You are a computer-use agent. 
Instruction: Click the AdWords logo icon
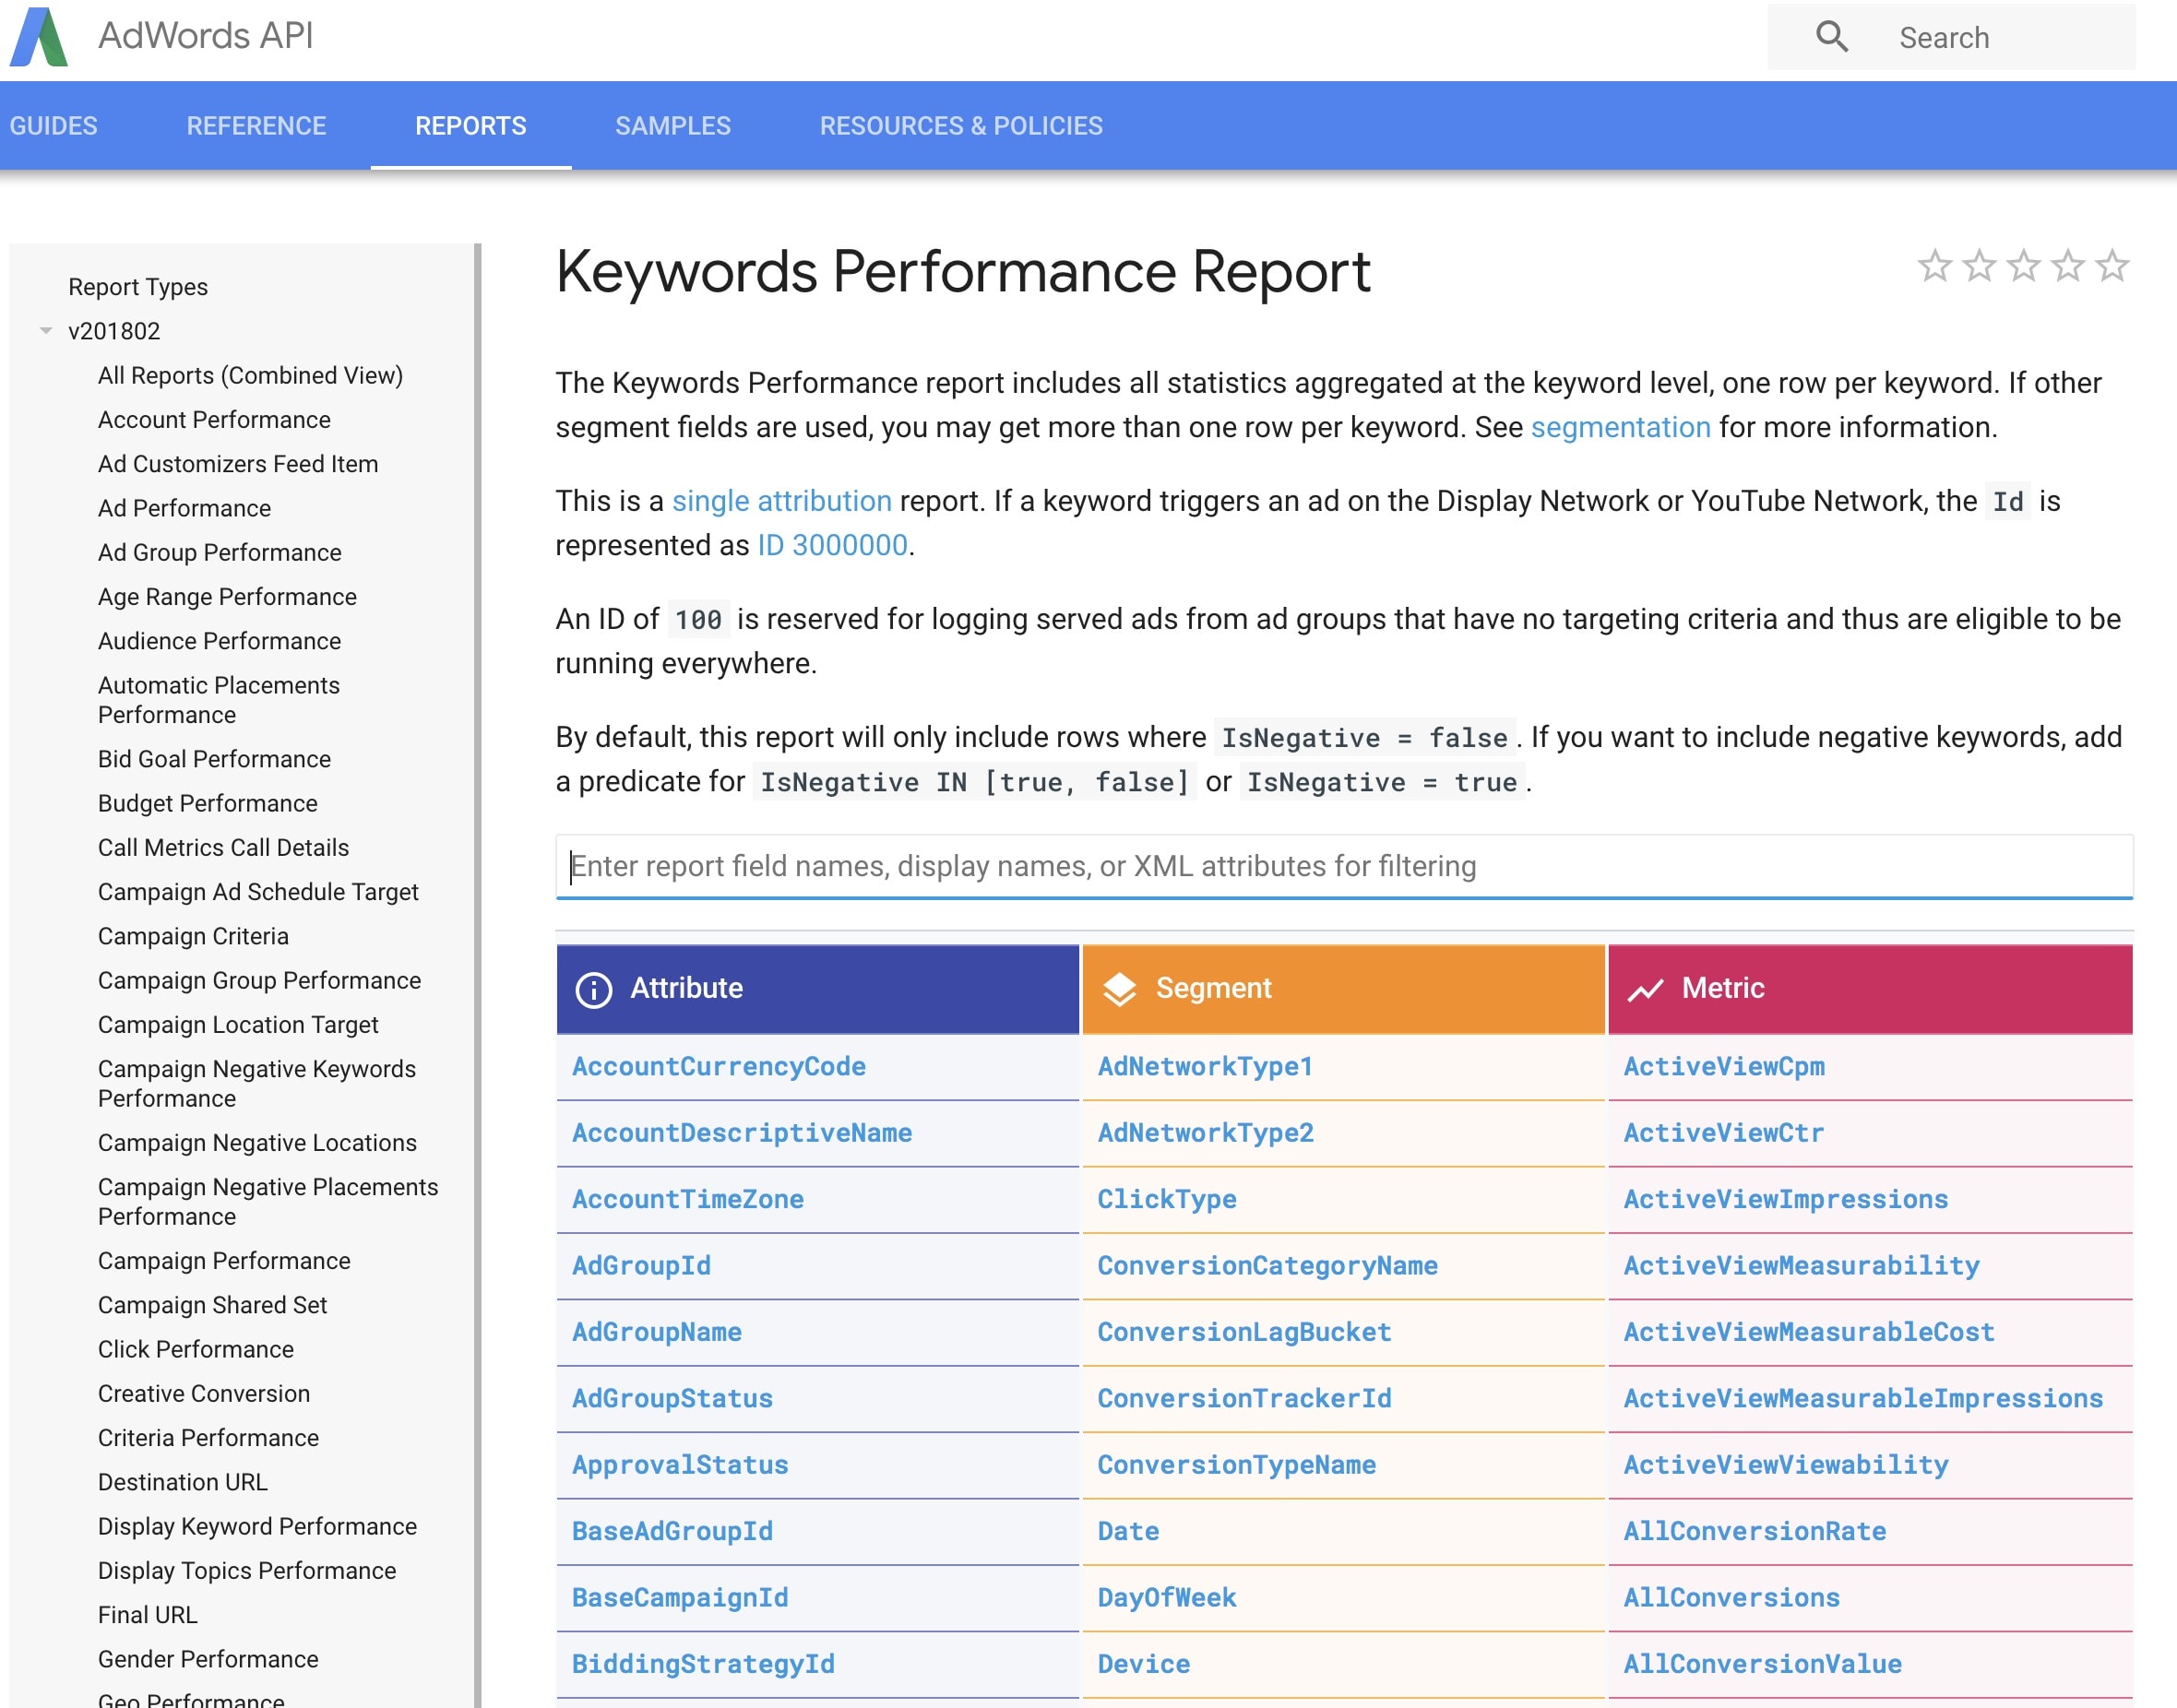(39, 37)
